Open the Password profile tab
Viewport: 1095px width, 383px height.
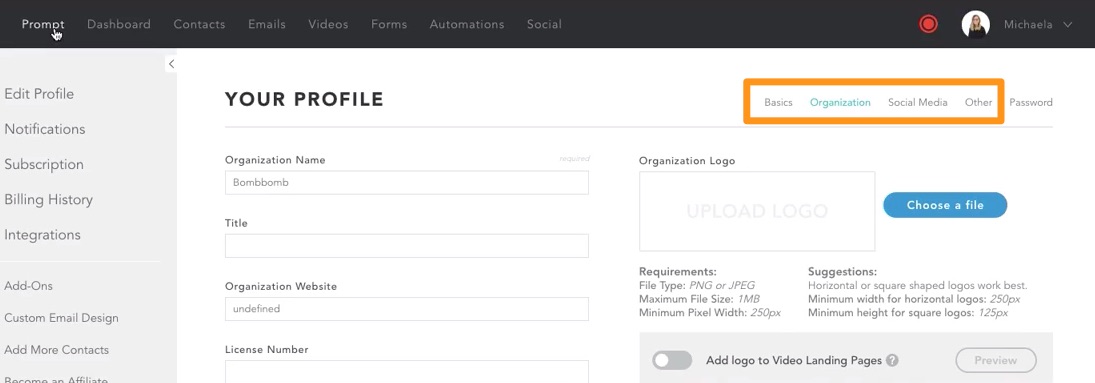[x=1031, y=102]
